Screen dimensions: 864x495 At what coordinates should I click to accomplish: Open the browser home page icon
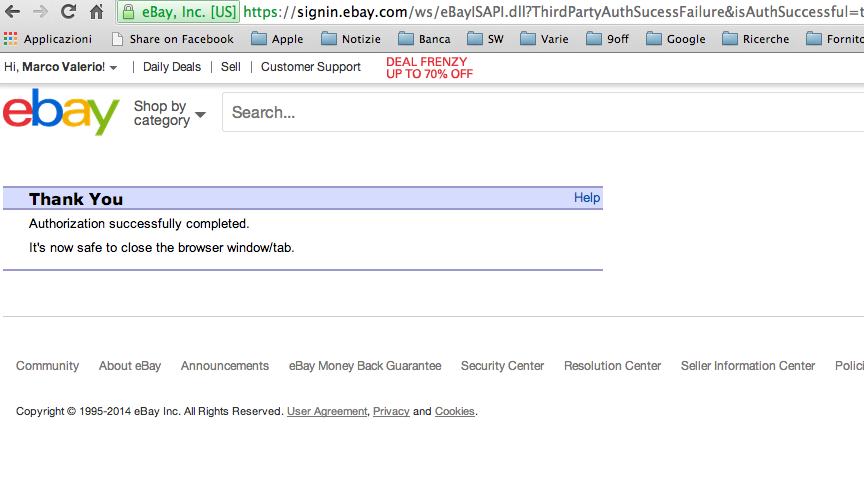pos(96,11)
